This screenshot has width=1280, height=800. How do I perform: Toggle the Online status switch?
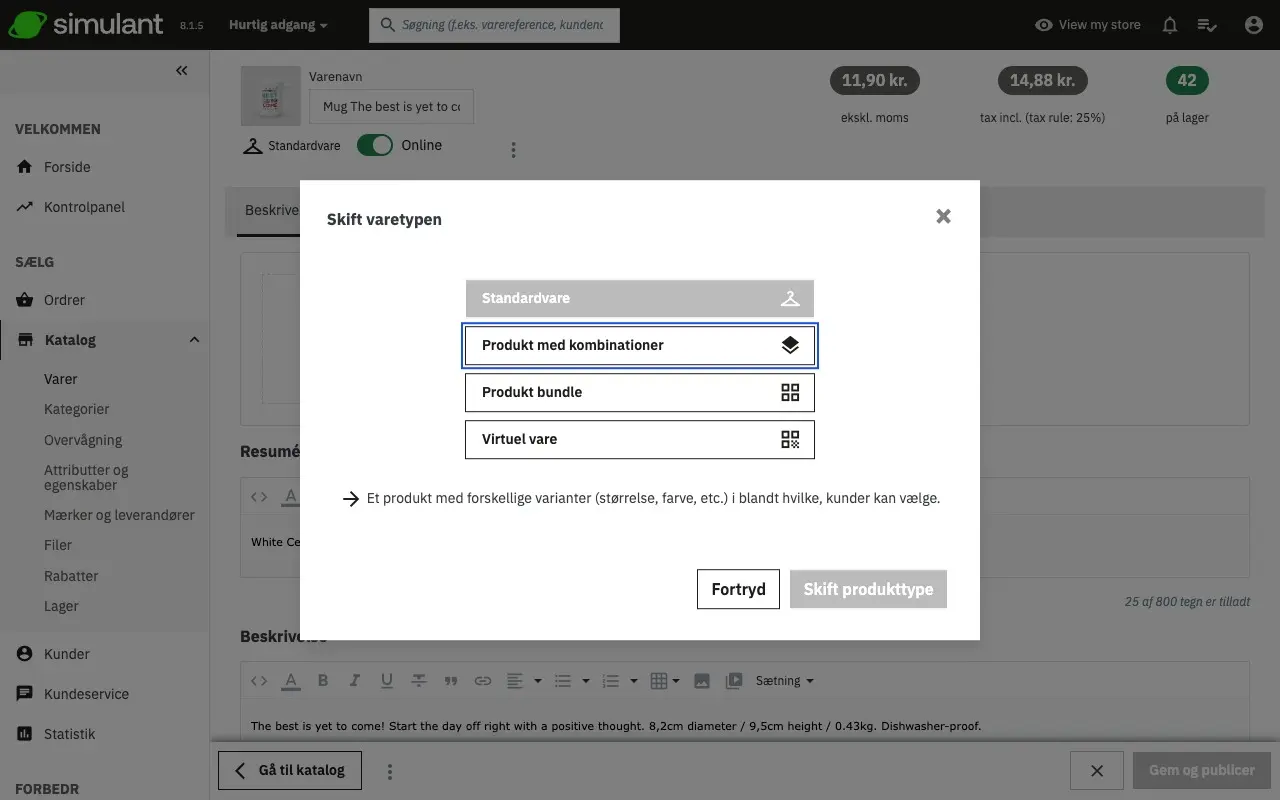[376, 145]
